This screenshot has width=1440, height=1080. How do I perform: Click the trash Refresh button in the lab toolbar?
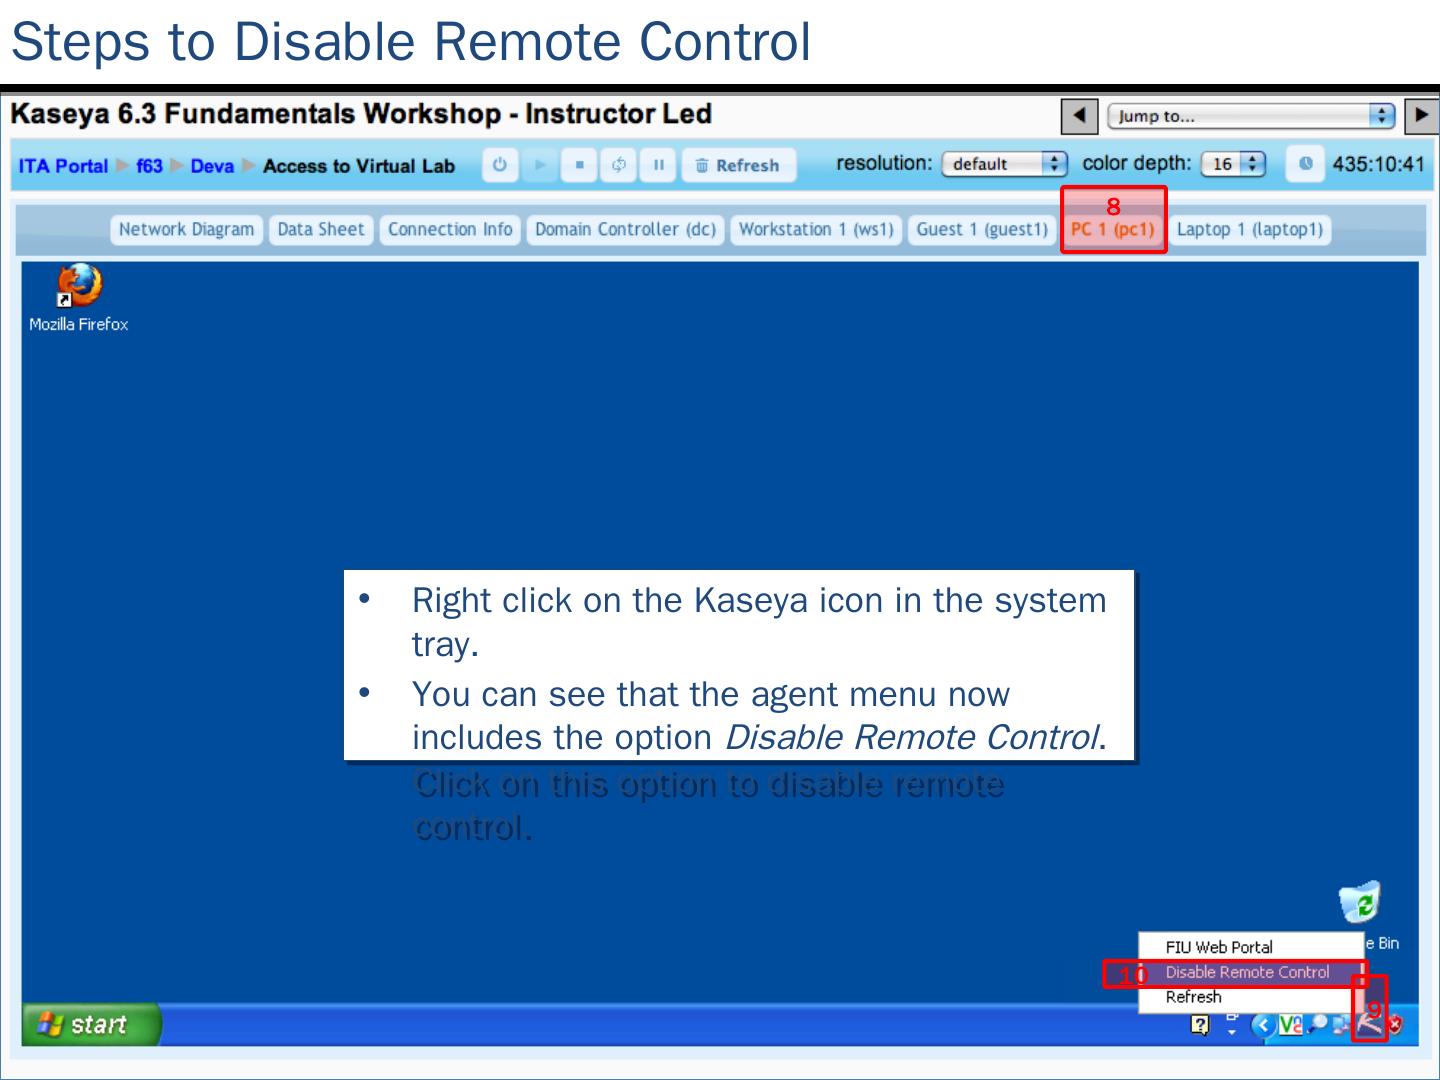739,165
